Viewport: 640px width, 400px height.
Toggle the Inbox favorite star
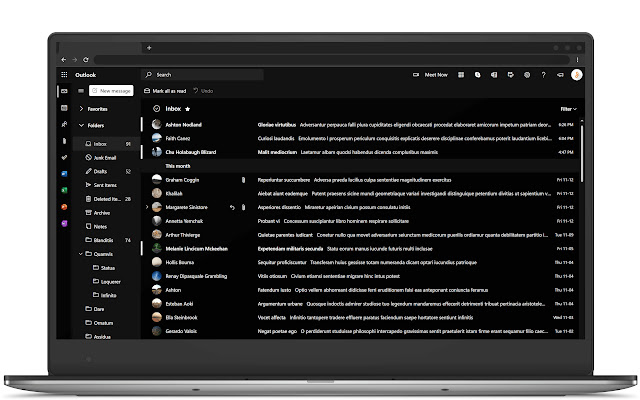[x=187, y=109]
